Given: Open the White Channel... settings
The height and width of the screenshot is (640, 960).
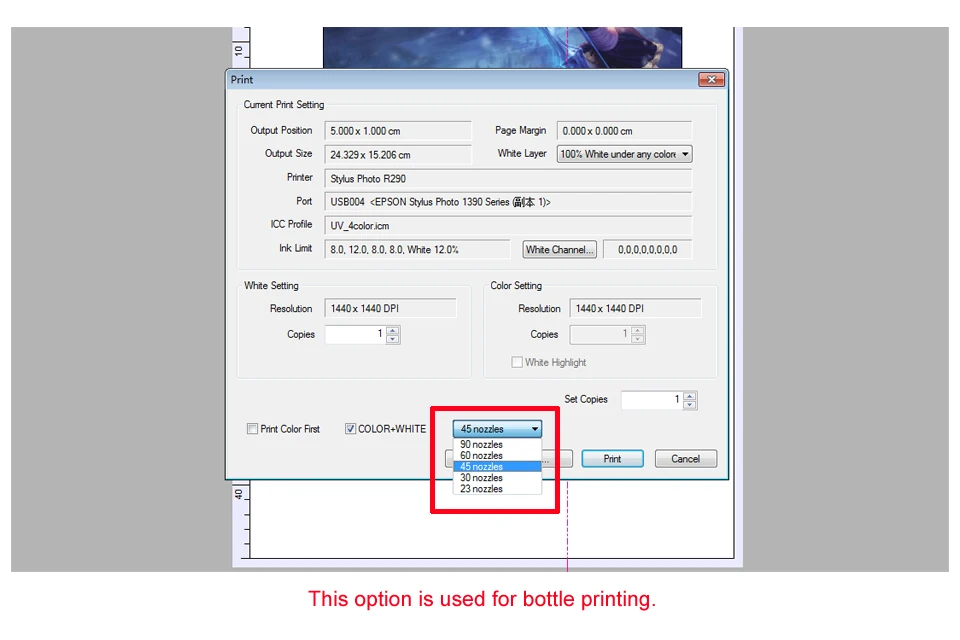Looking at the screenshot, I should pos(560,250).
